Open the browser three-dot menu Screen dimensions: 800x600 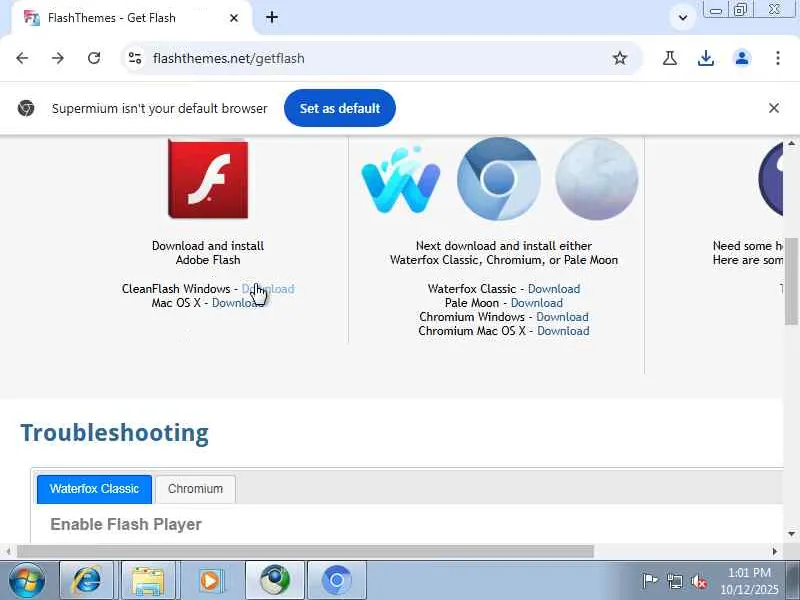tap(778, 58)
